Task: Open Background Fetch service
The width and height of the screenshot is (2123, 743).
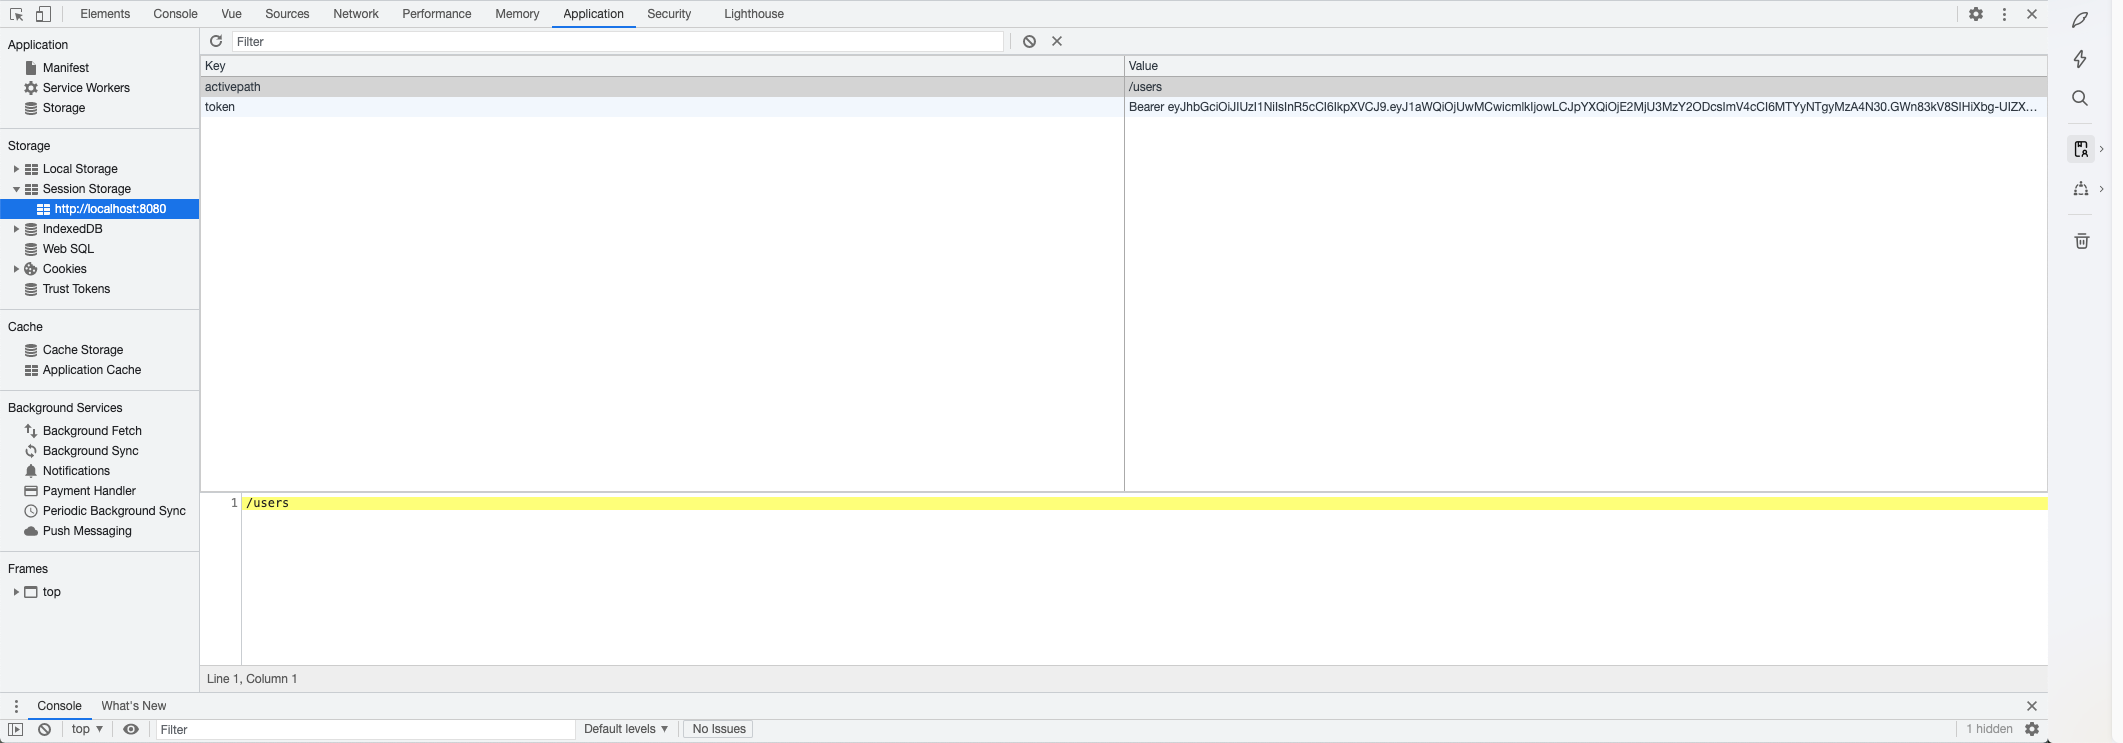Action: tap(92, 431)
